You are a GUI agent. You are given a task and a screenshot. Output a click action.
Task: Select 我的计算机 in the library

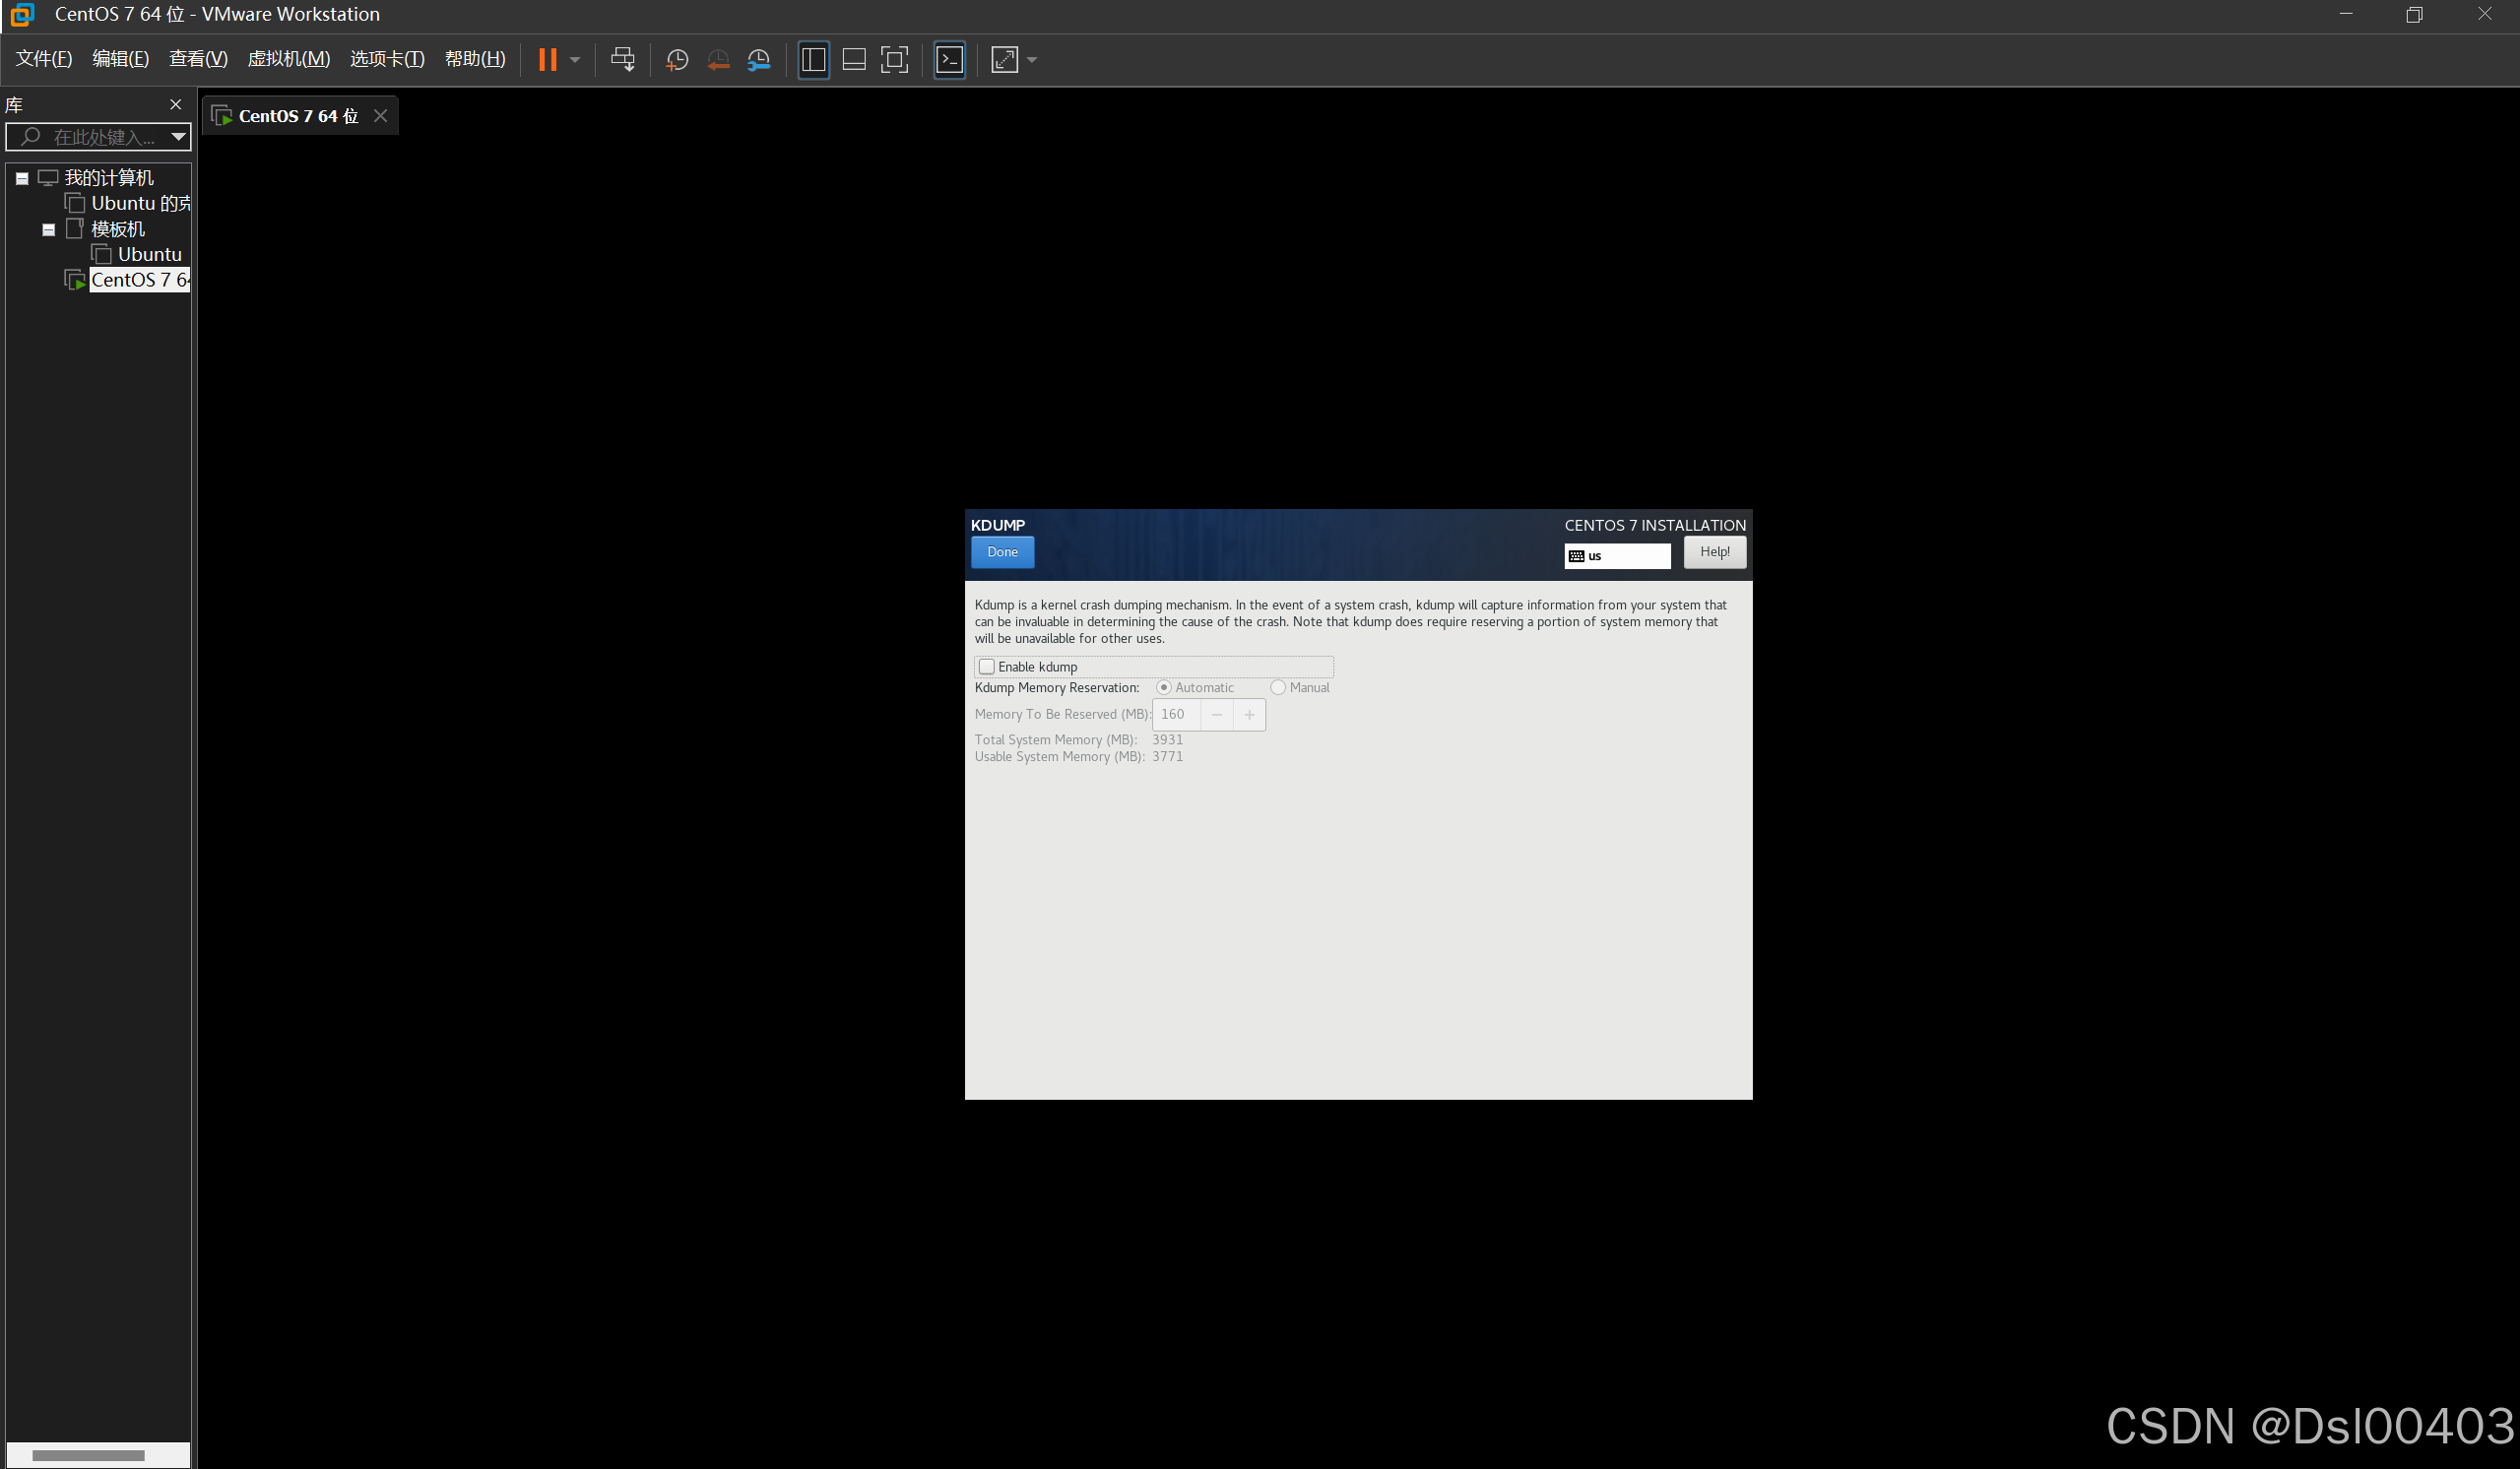pos(109,178)
